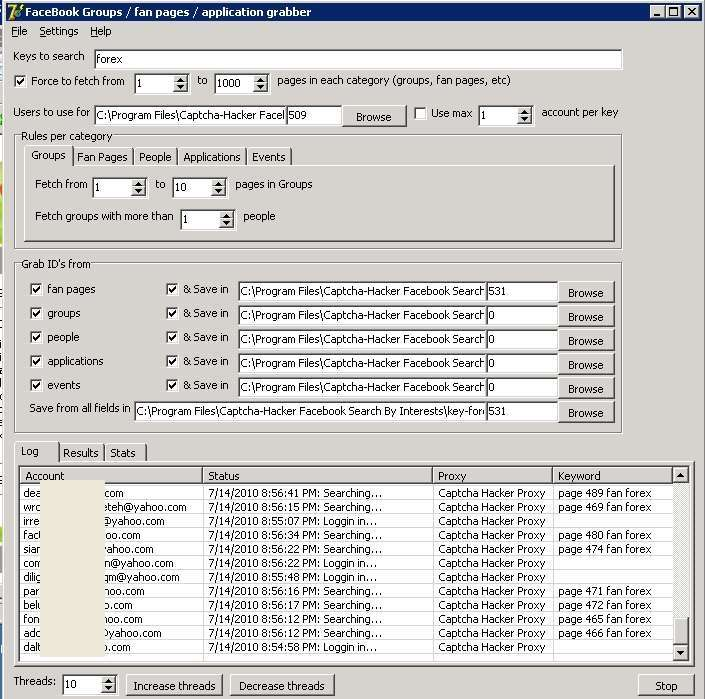
Task: Click the application icon in title bar
Action: pos(15,12)
